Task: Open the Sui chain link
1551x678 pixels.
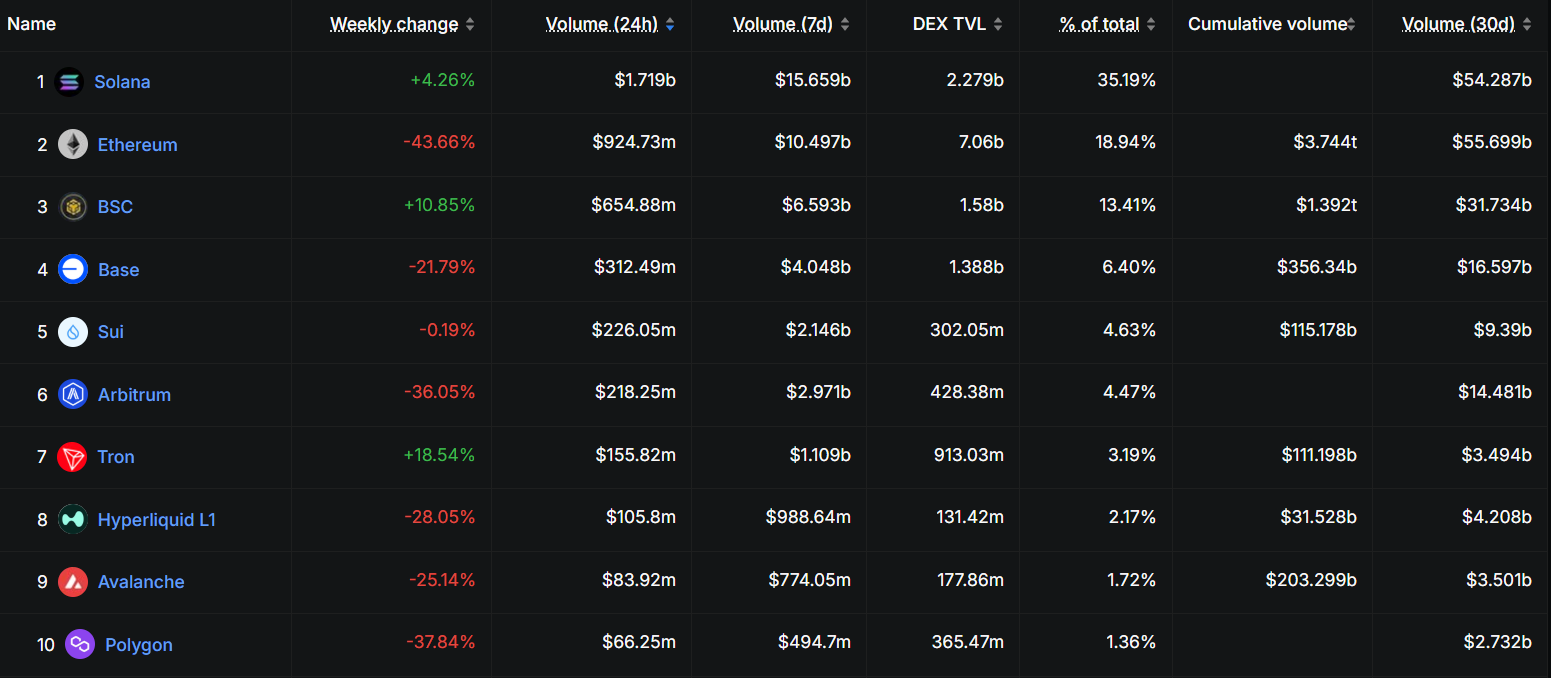Action: tap(111, 332)
